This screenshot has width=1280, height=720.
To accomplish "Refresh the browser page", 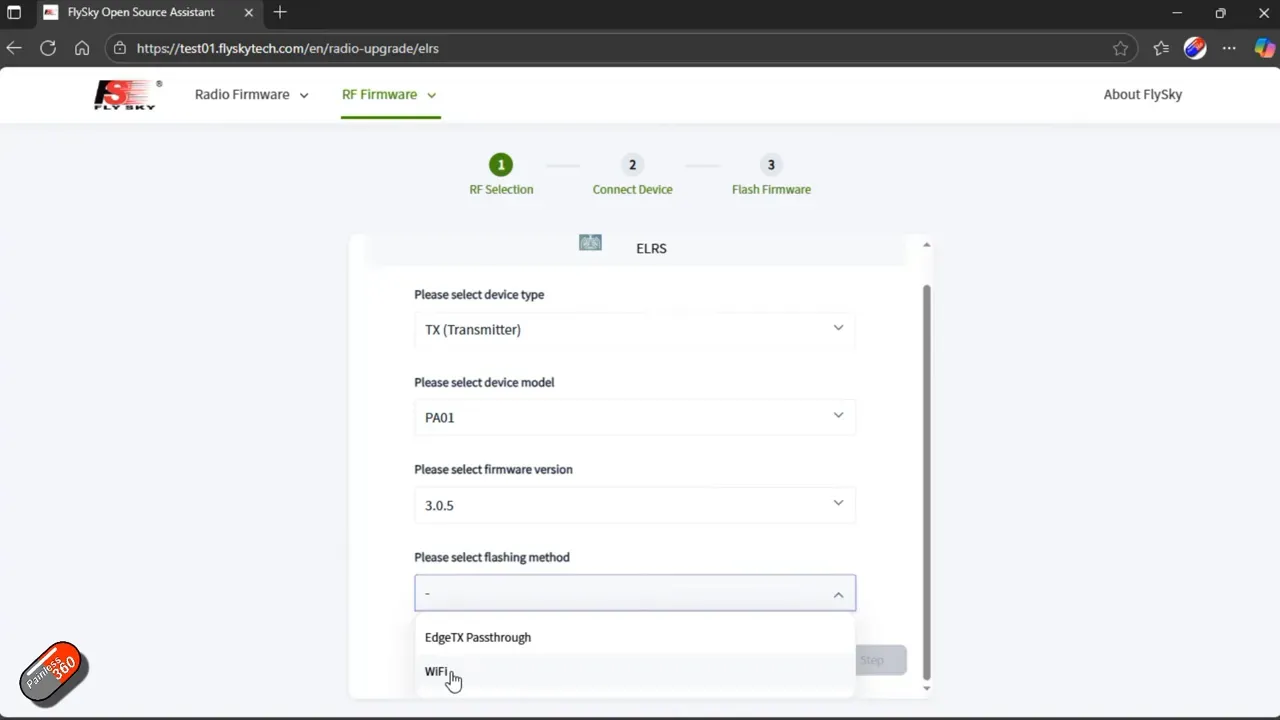I will [x=48, y=48].
